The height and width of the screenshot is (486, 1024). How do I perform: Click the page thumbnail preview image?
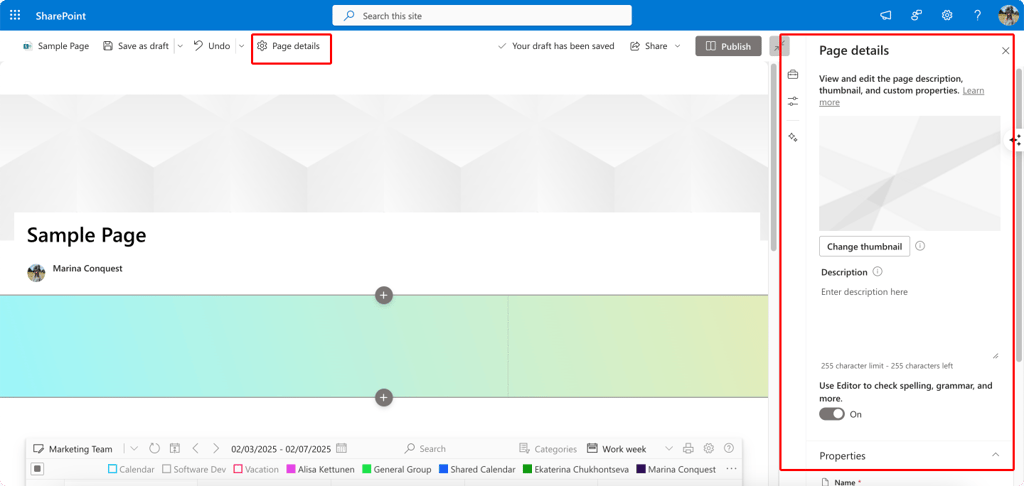click(910, 173)
